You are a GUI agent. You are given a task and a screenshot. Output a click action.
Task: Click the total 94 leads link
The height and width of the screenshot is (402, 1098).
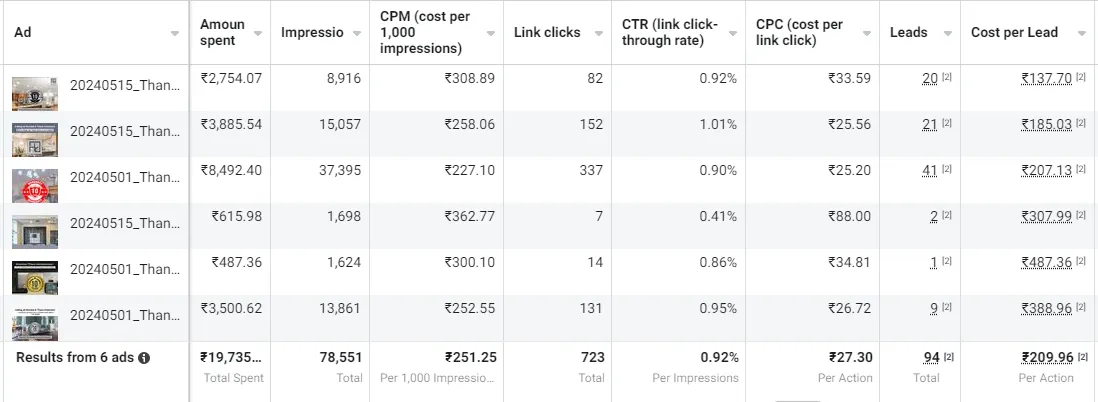point(931,358)
